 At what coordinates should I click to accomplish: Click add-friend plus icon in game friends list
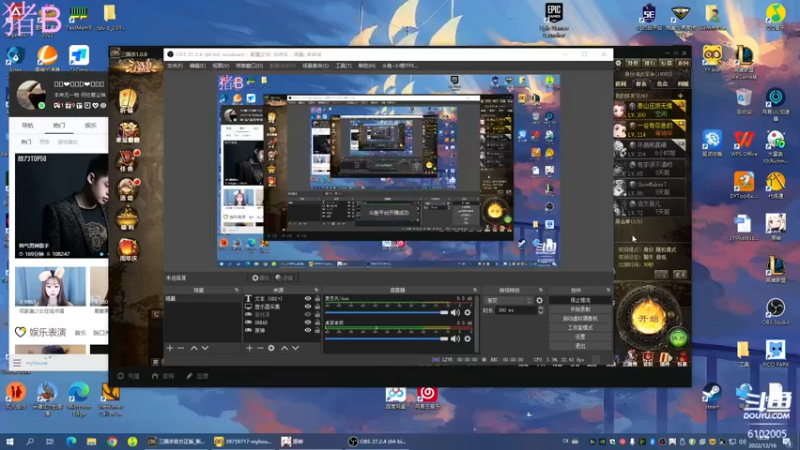680,95
